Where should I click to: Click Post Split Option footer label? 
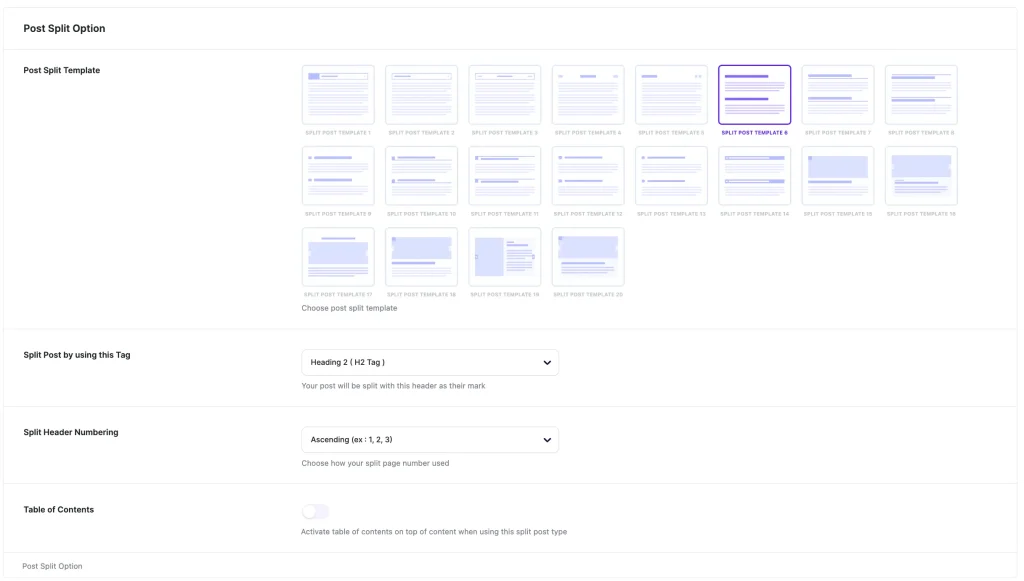[x=52, y=566]
